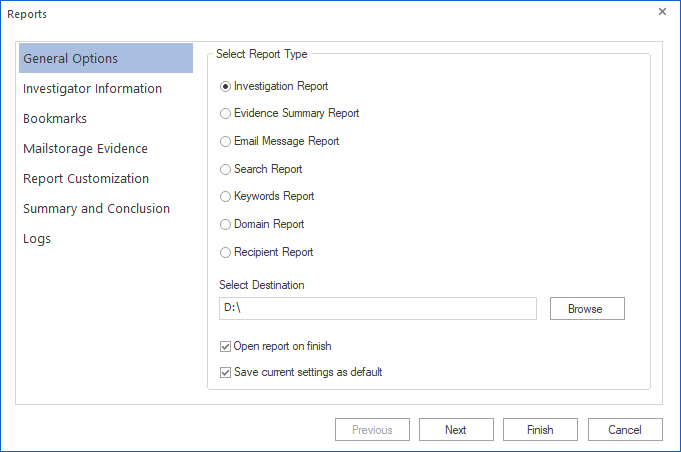This screenshot has width=681, height=452.
Task: Click in the Select Destination path field
Action: point(376,309)
